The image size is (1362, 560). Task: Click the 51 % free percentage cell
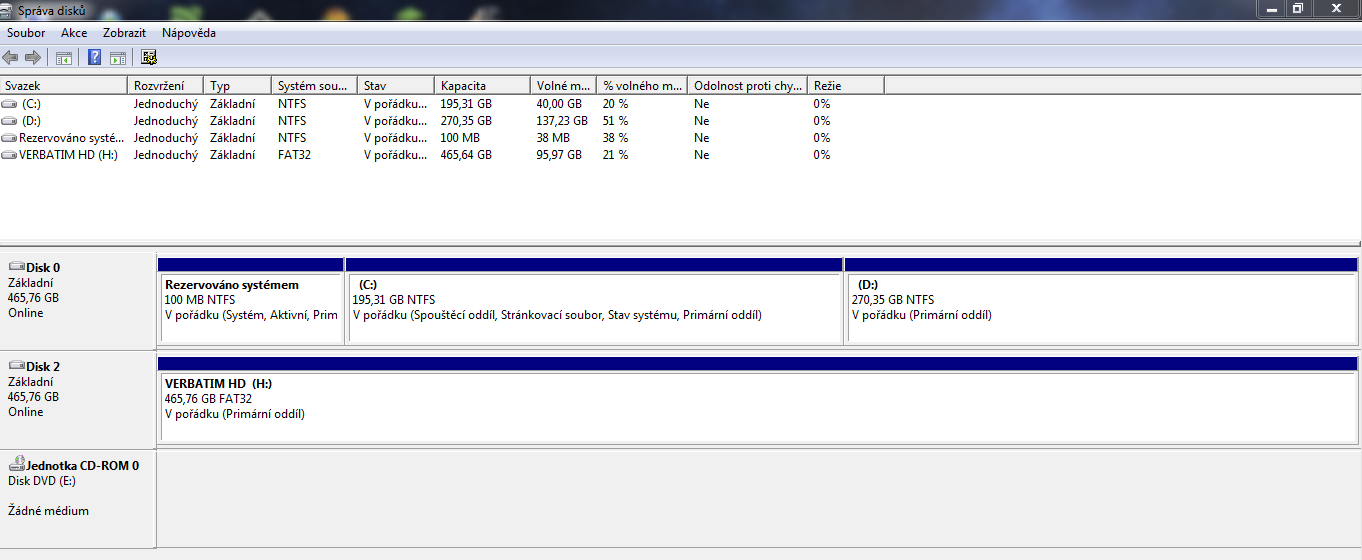[x=615, y=121]
